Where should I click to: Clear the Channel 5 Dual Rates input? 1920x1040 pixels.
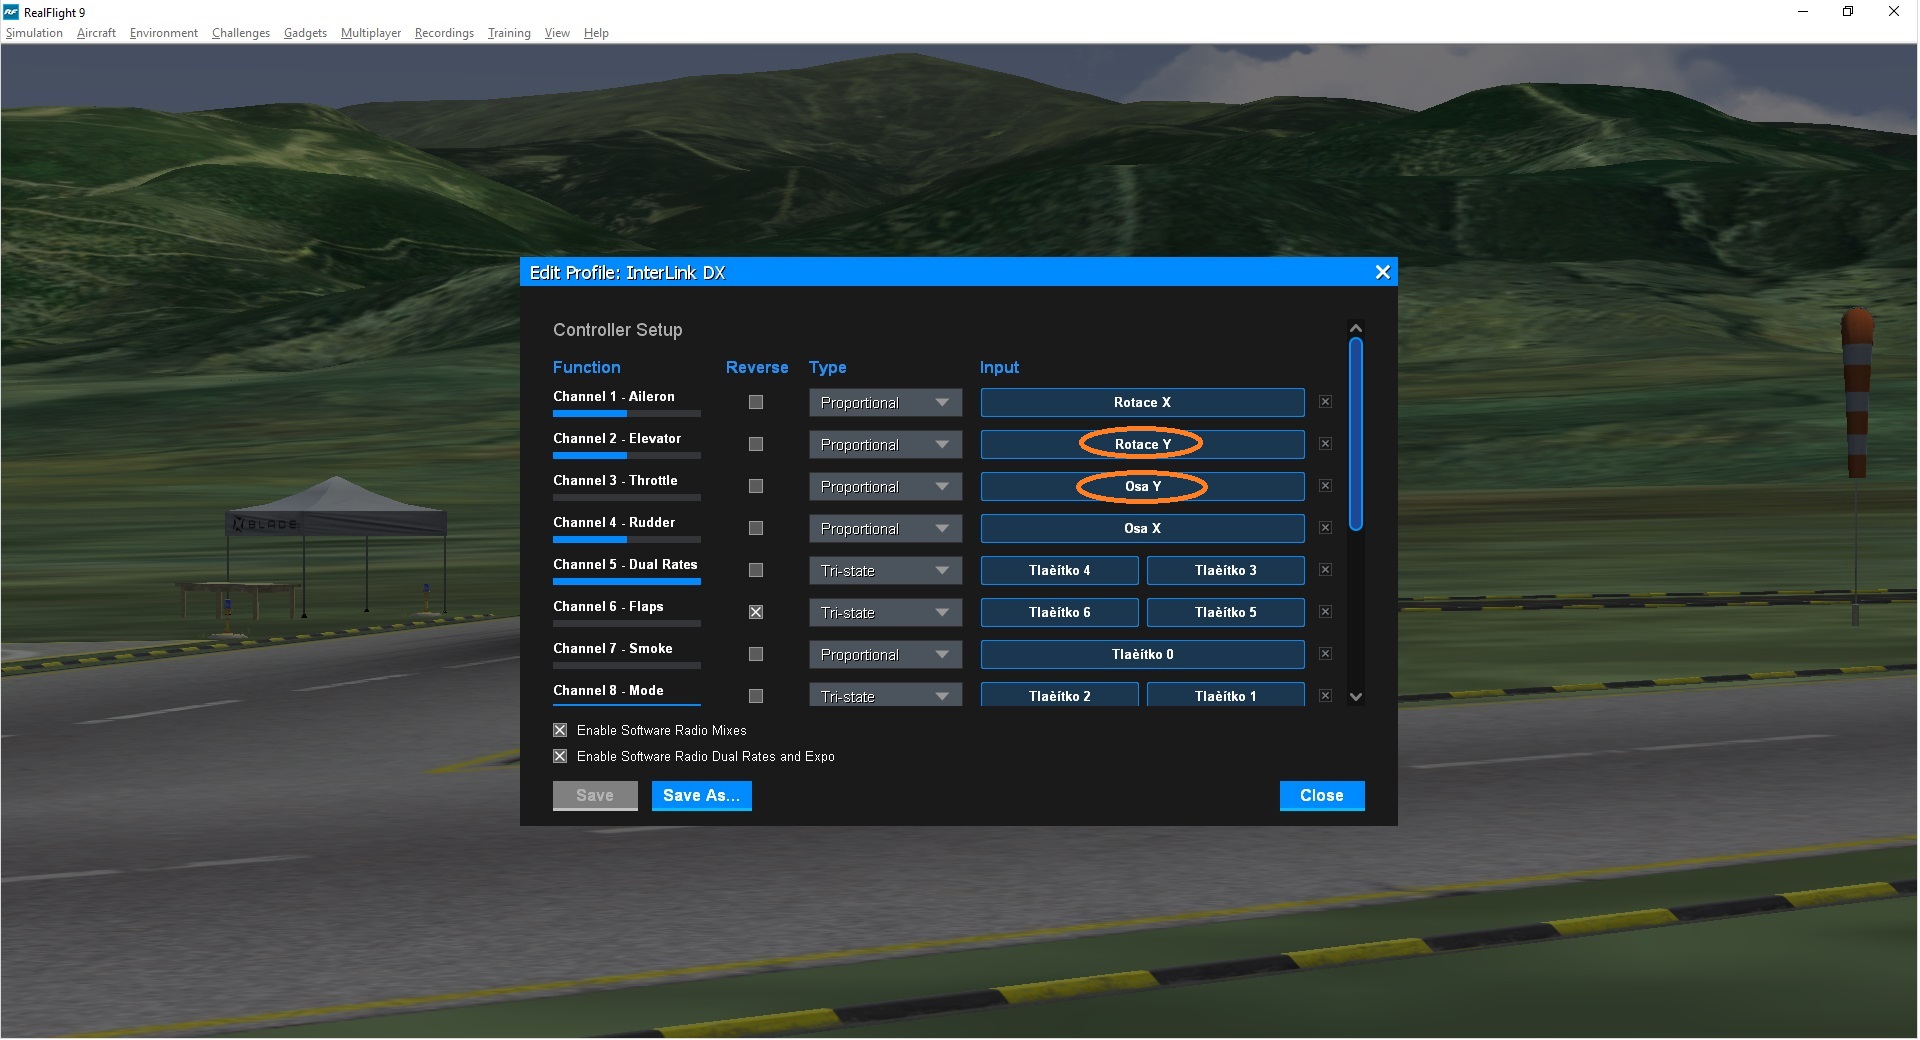click(1325, 570)
